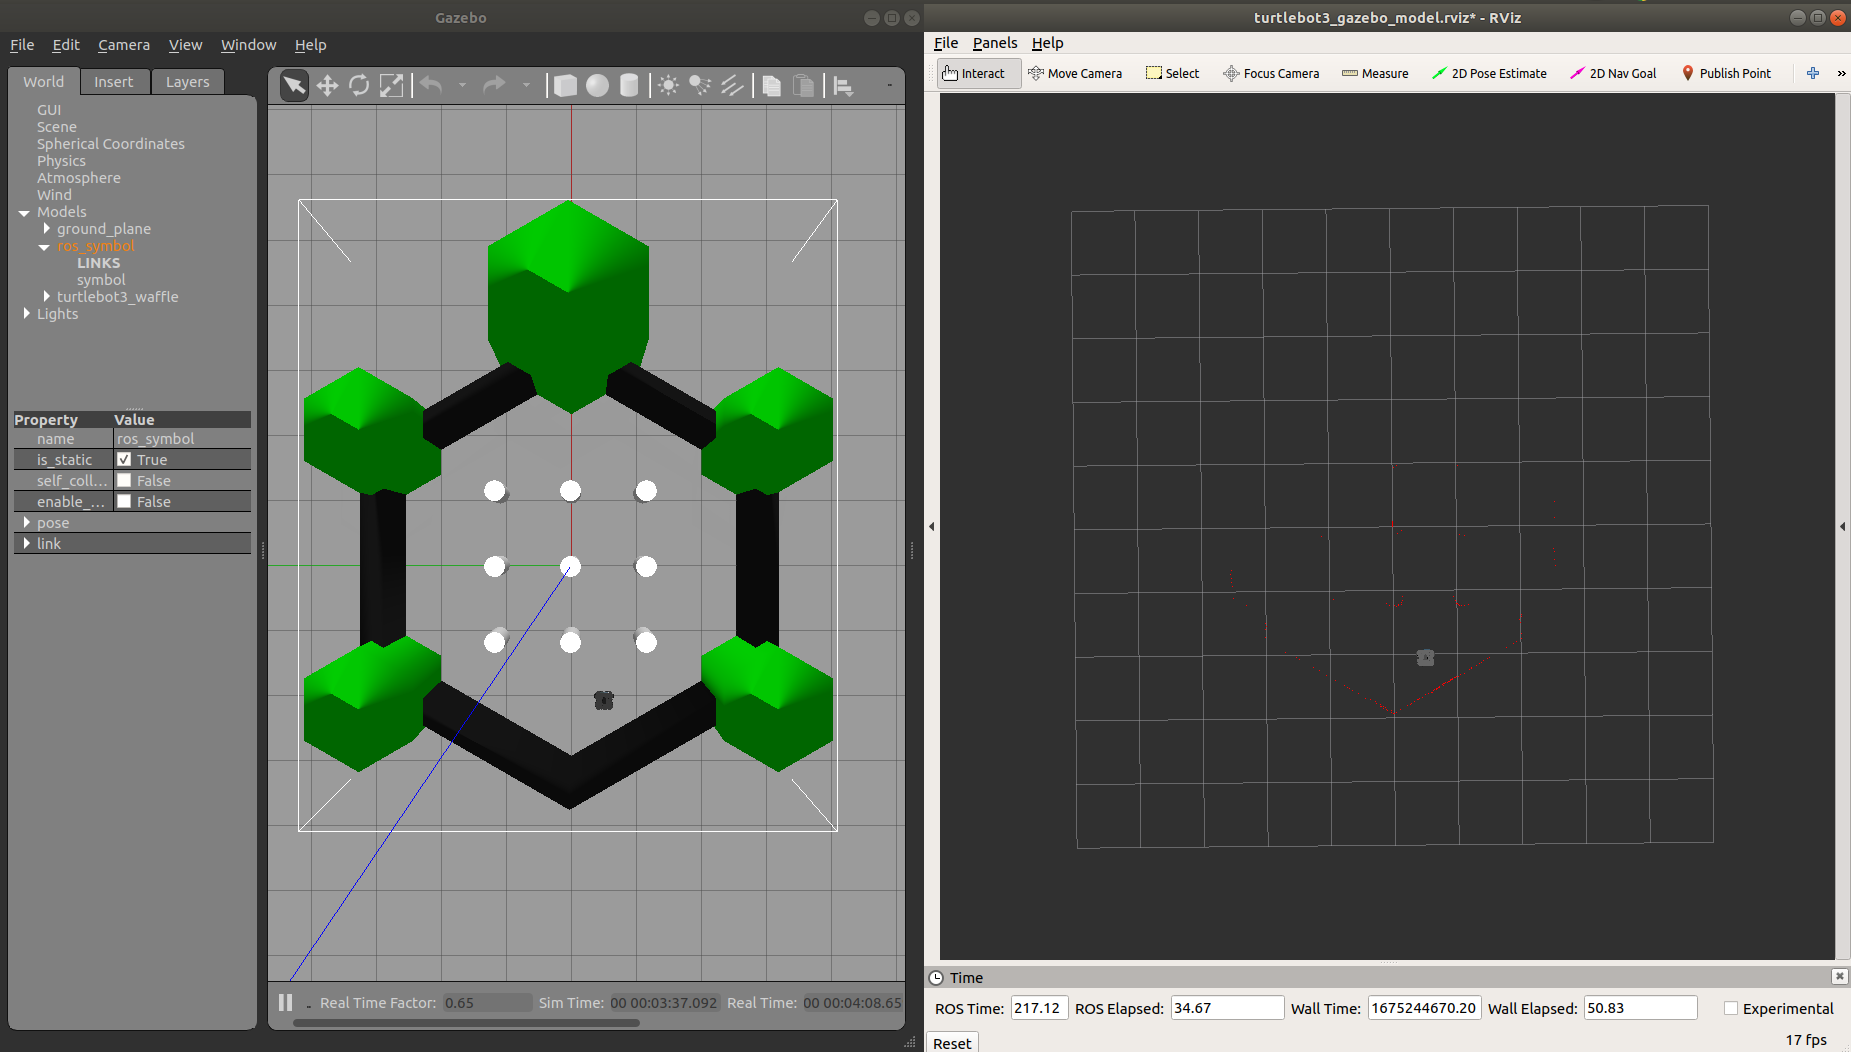Click the paste icon in Gazebo toolbar
This screenshot has width=1851, height=1052.
pyautogui.click(x=803, y=86)
